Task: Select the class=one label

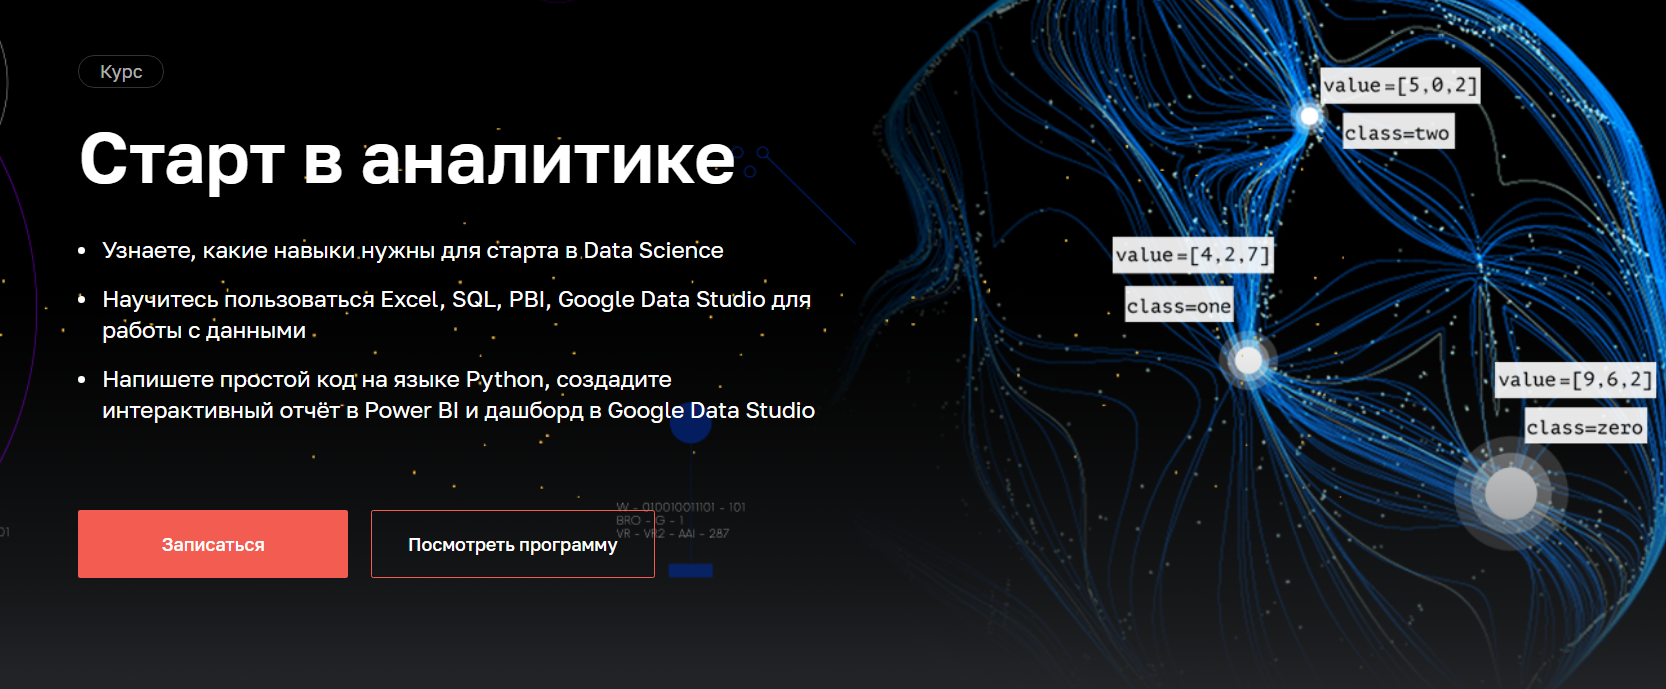Action: pyautogui.click(x=1179, y=306)
